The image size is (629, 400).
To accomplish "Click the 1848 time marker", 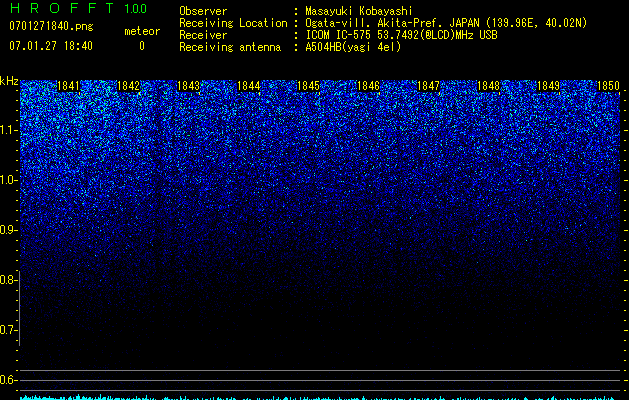I will click(489, 86).
